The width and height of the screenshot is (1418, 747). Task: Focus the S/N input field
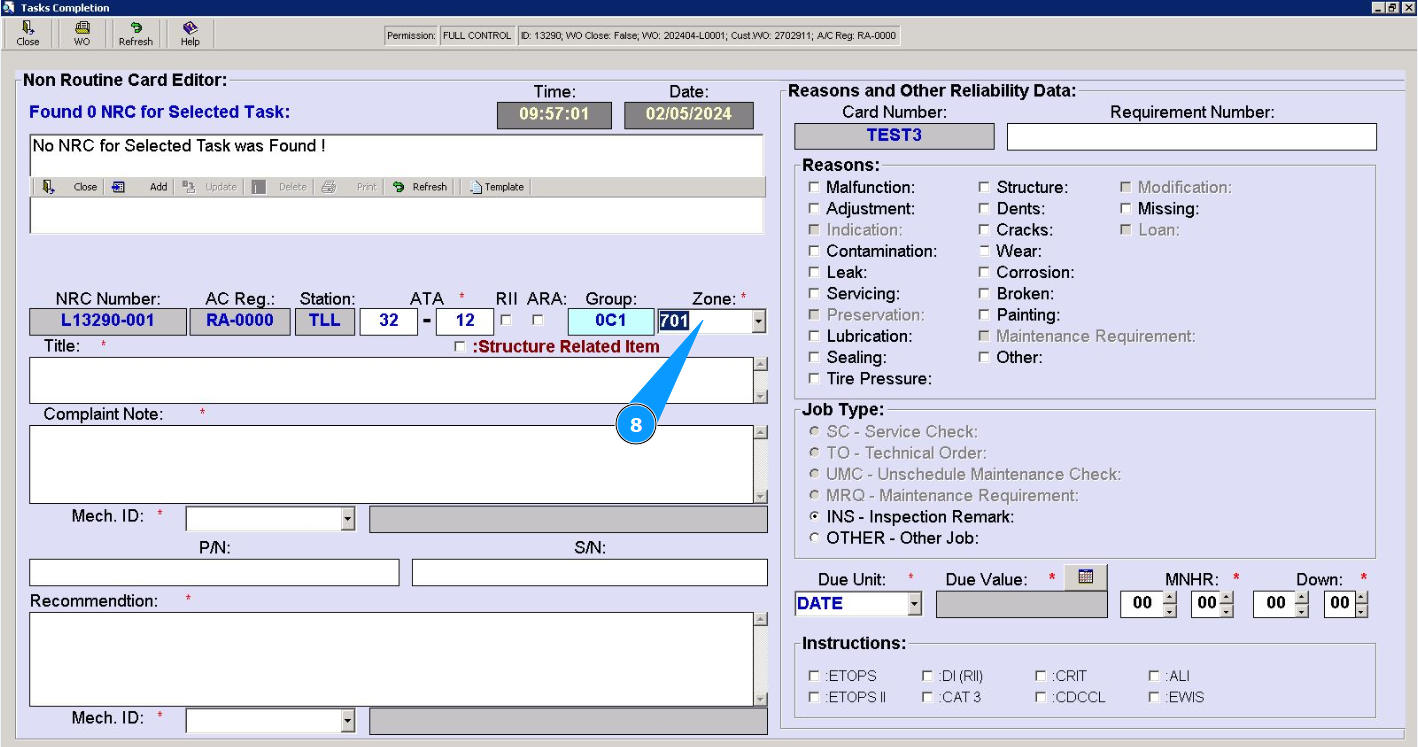[590, 572]
